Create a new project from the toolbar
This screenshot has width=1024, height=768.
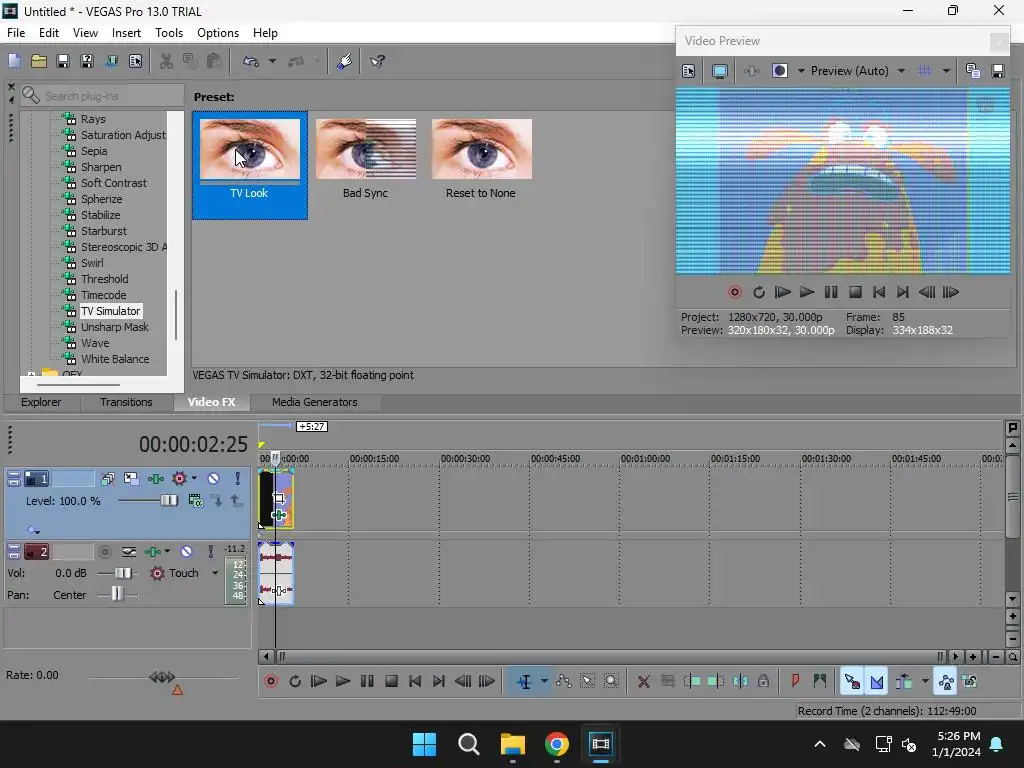(14, 61)
